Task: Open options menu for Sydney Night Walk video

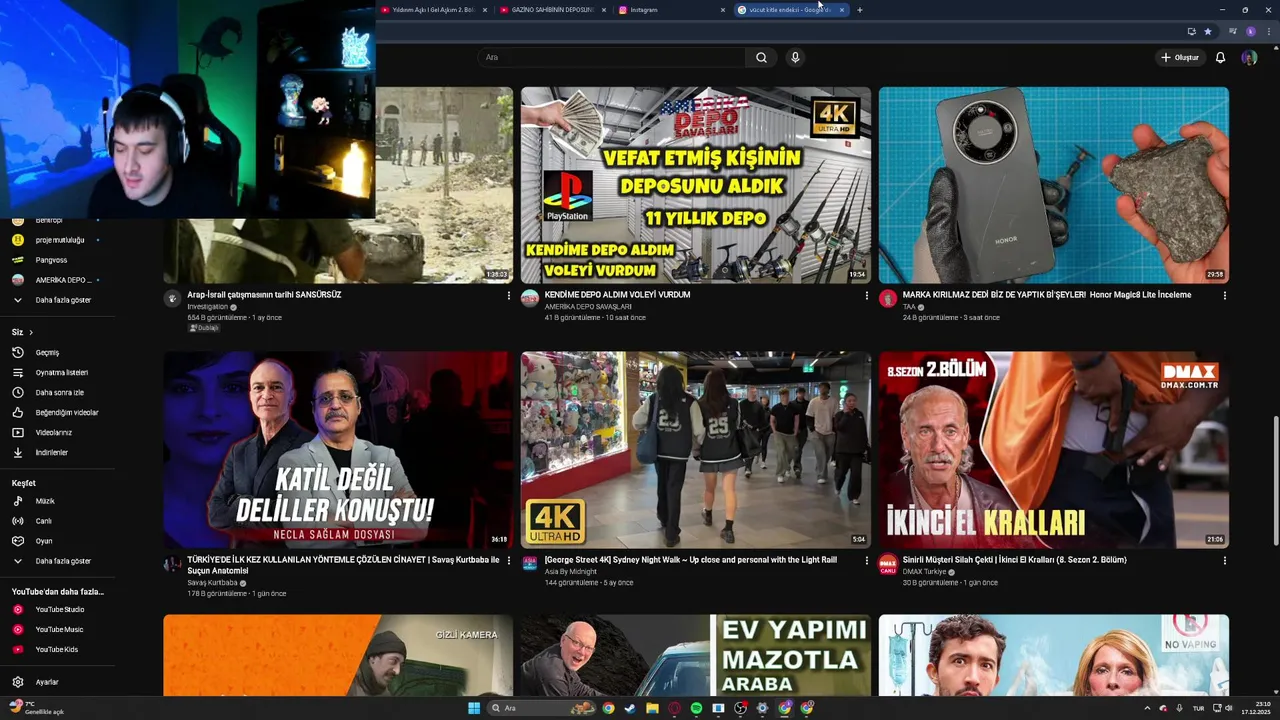Action: point(866,561)
